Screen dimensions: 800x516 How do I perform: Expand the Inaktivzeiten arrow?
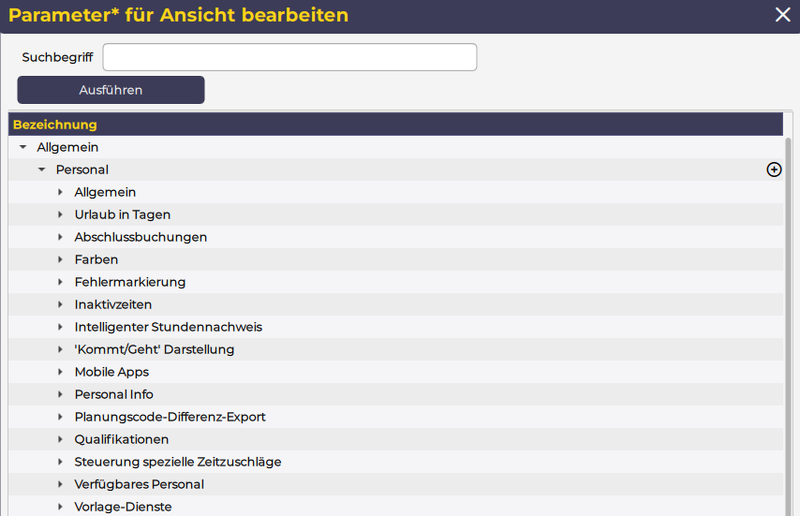61,305
